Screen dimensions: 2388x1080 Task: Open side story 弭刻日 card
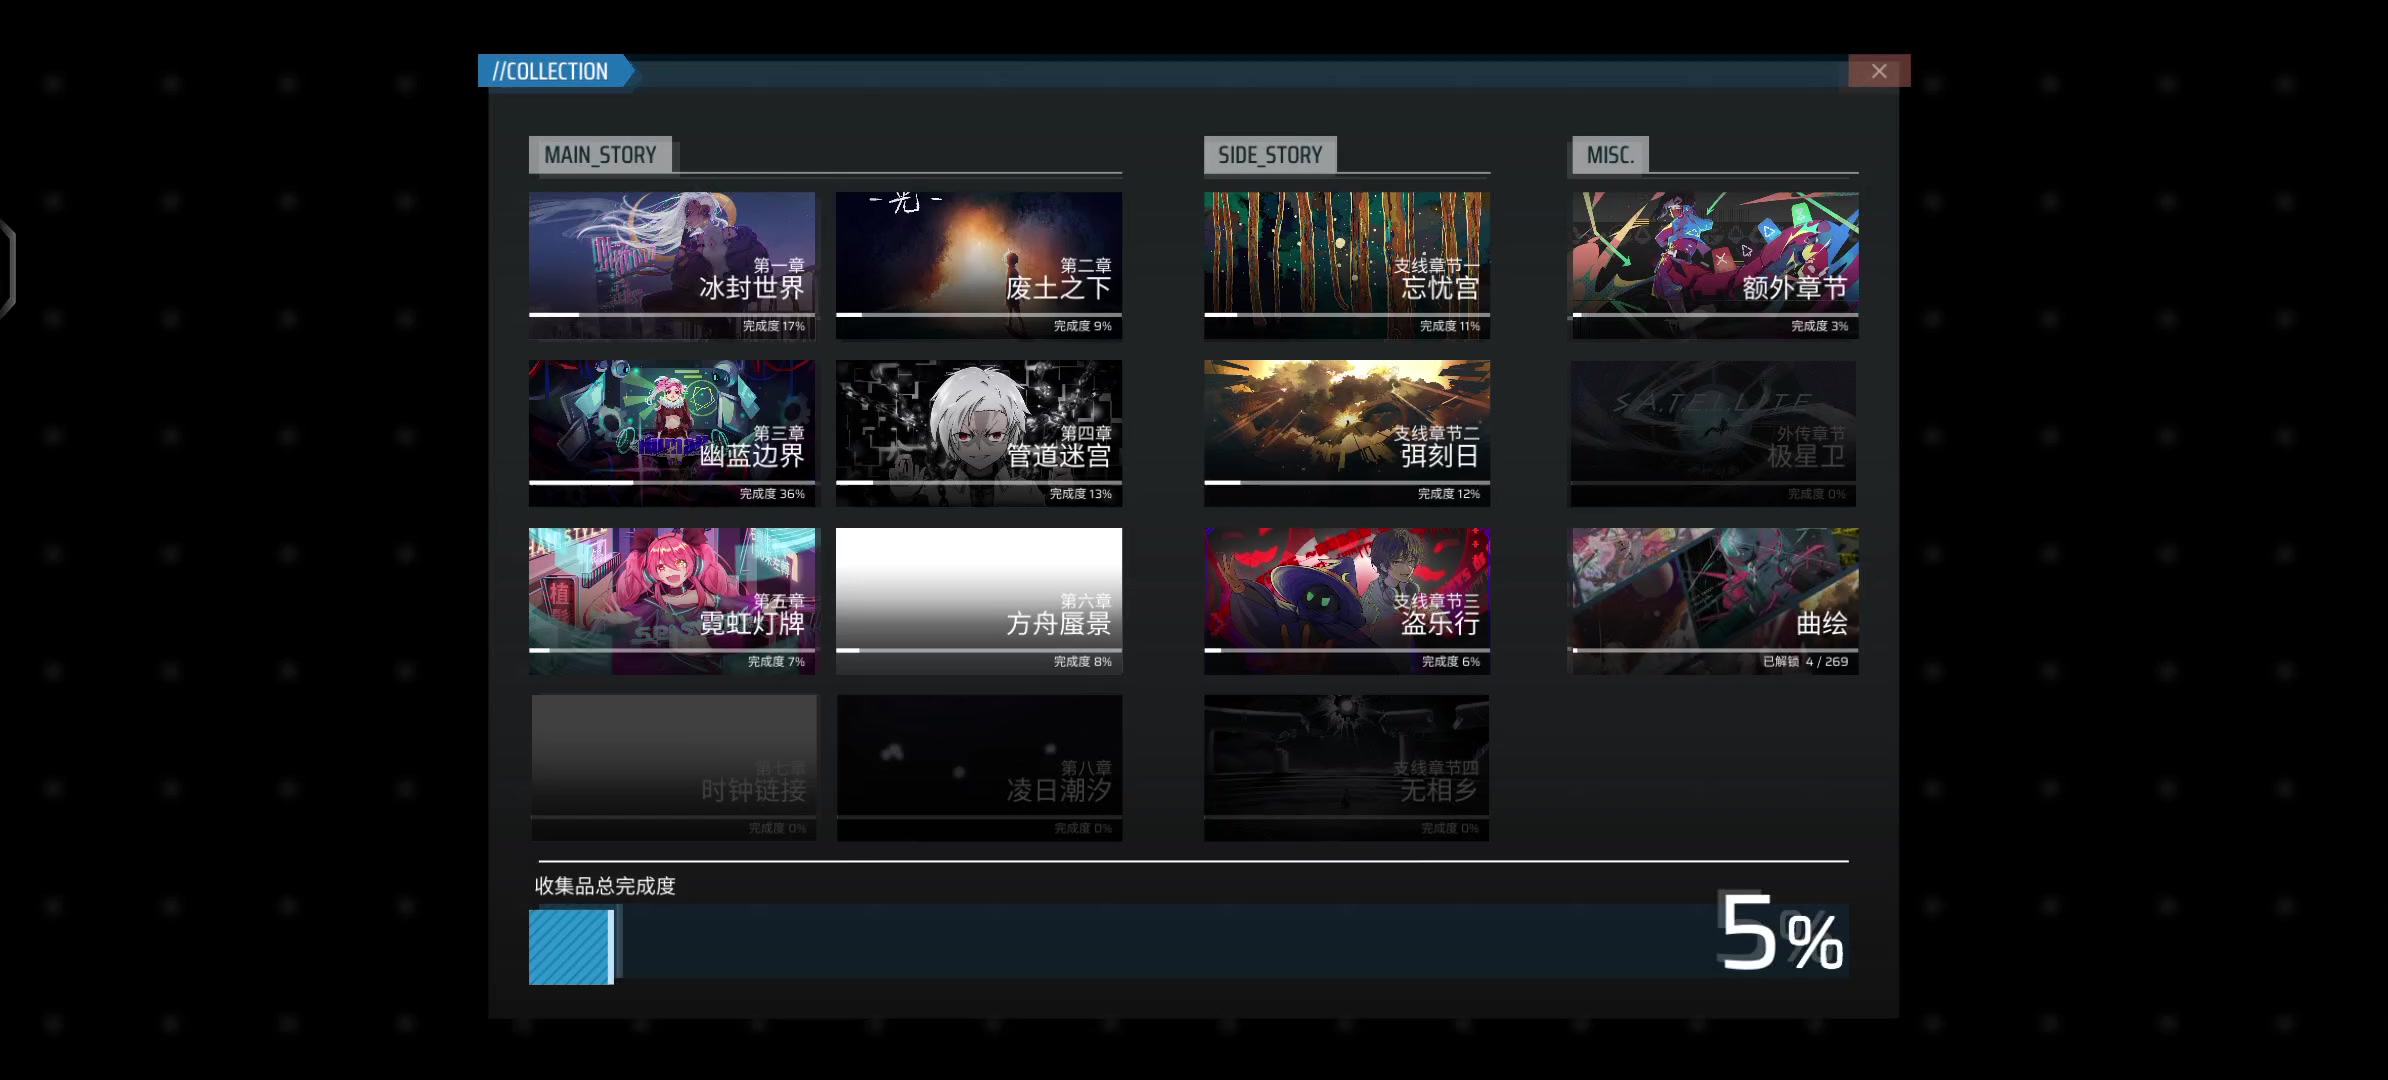[1347, 433]
